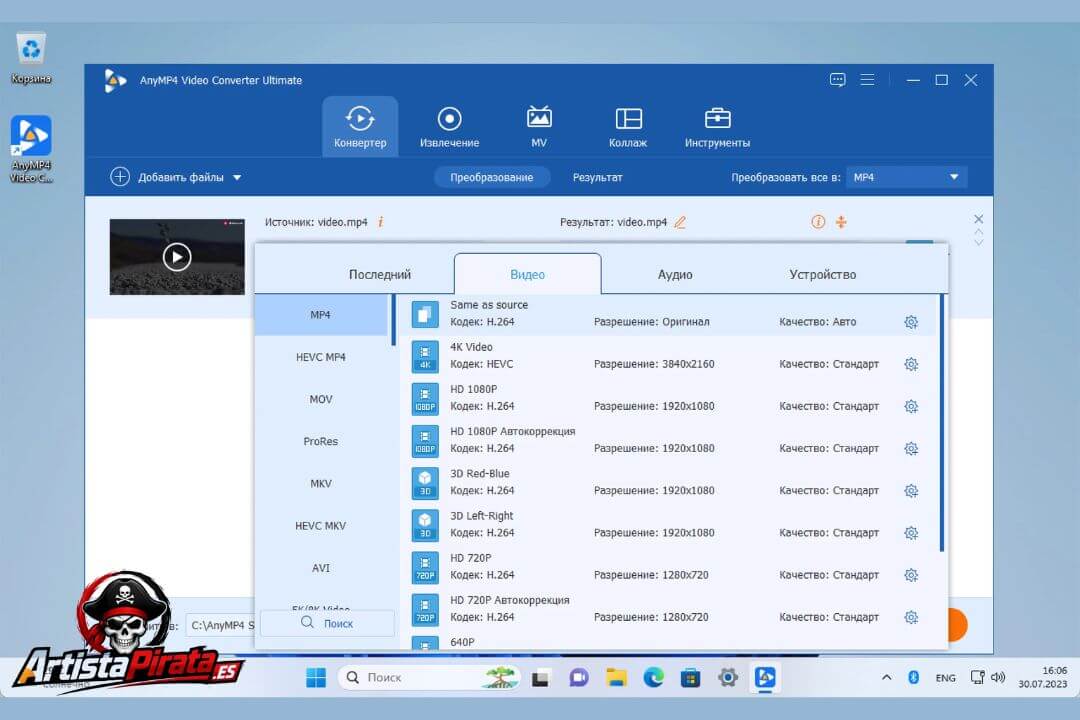Image resolution: width=1080 pixels, height=720 pixels.
Task: Select the 3D Red-Blue preset icon
Action: click(x=425, y=484)
